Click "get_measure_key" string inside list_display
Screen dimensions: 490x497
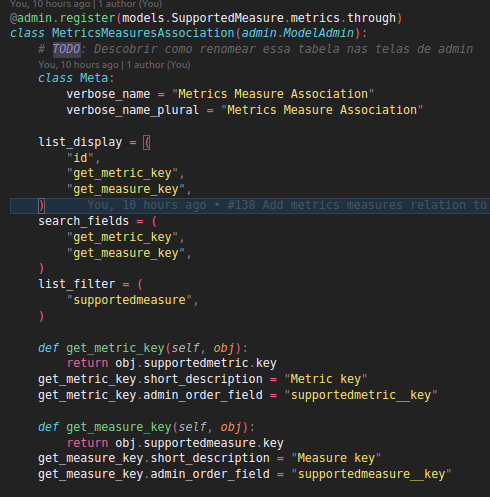(x=126, y=189)
